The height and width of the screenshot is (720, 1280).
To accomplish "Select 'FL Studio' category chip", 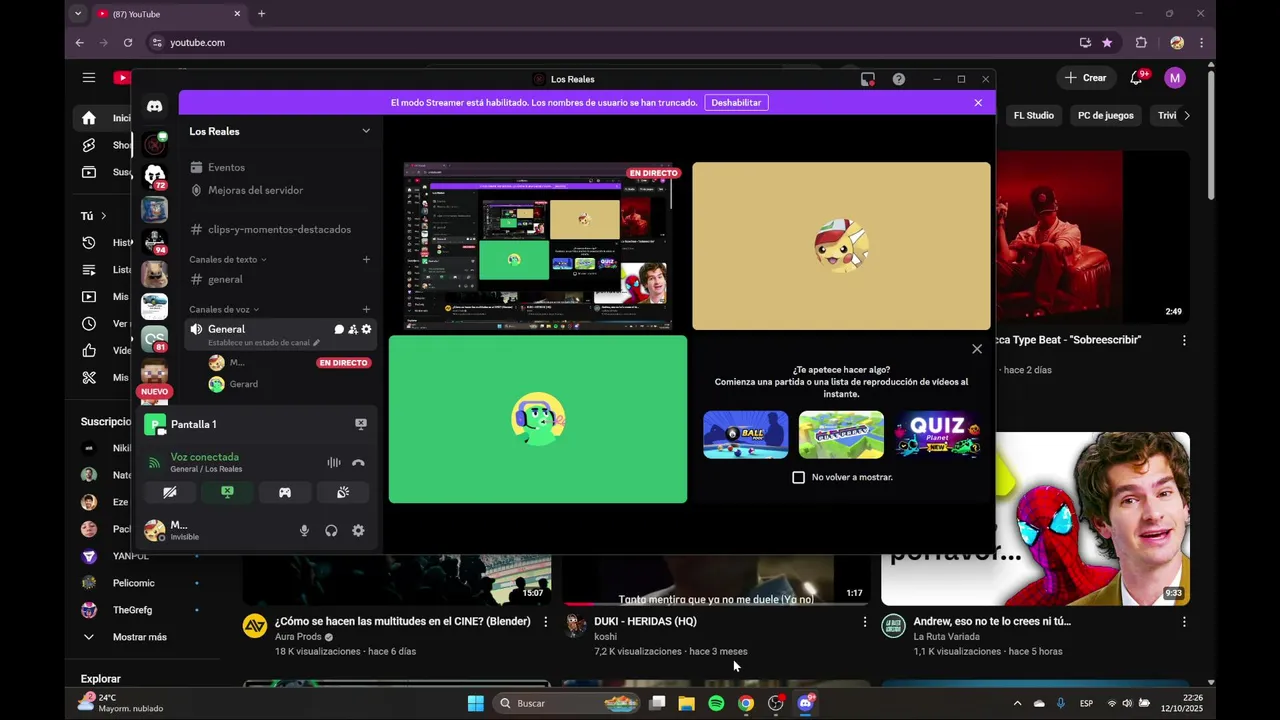I will [x=1034, y=116].
